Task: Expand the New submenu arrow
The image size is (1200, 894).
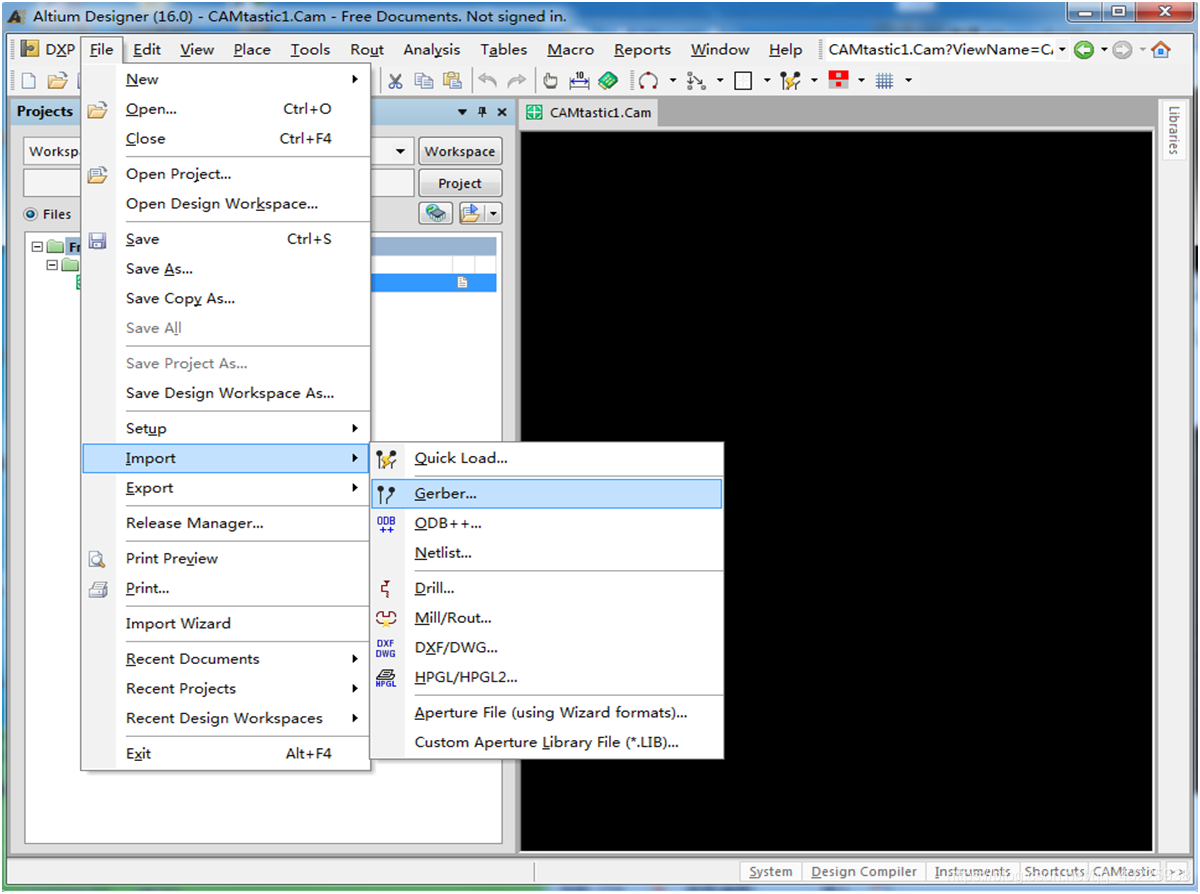Action: 355,79
